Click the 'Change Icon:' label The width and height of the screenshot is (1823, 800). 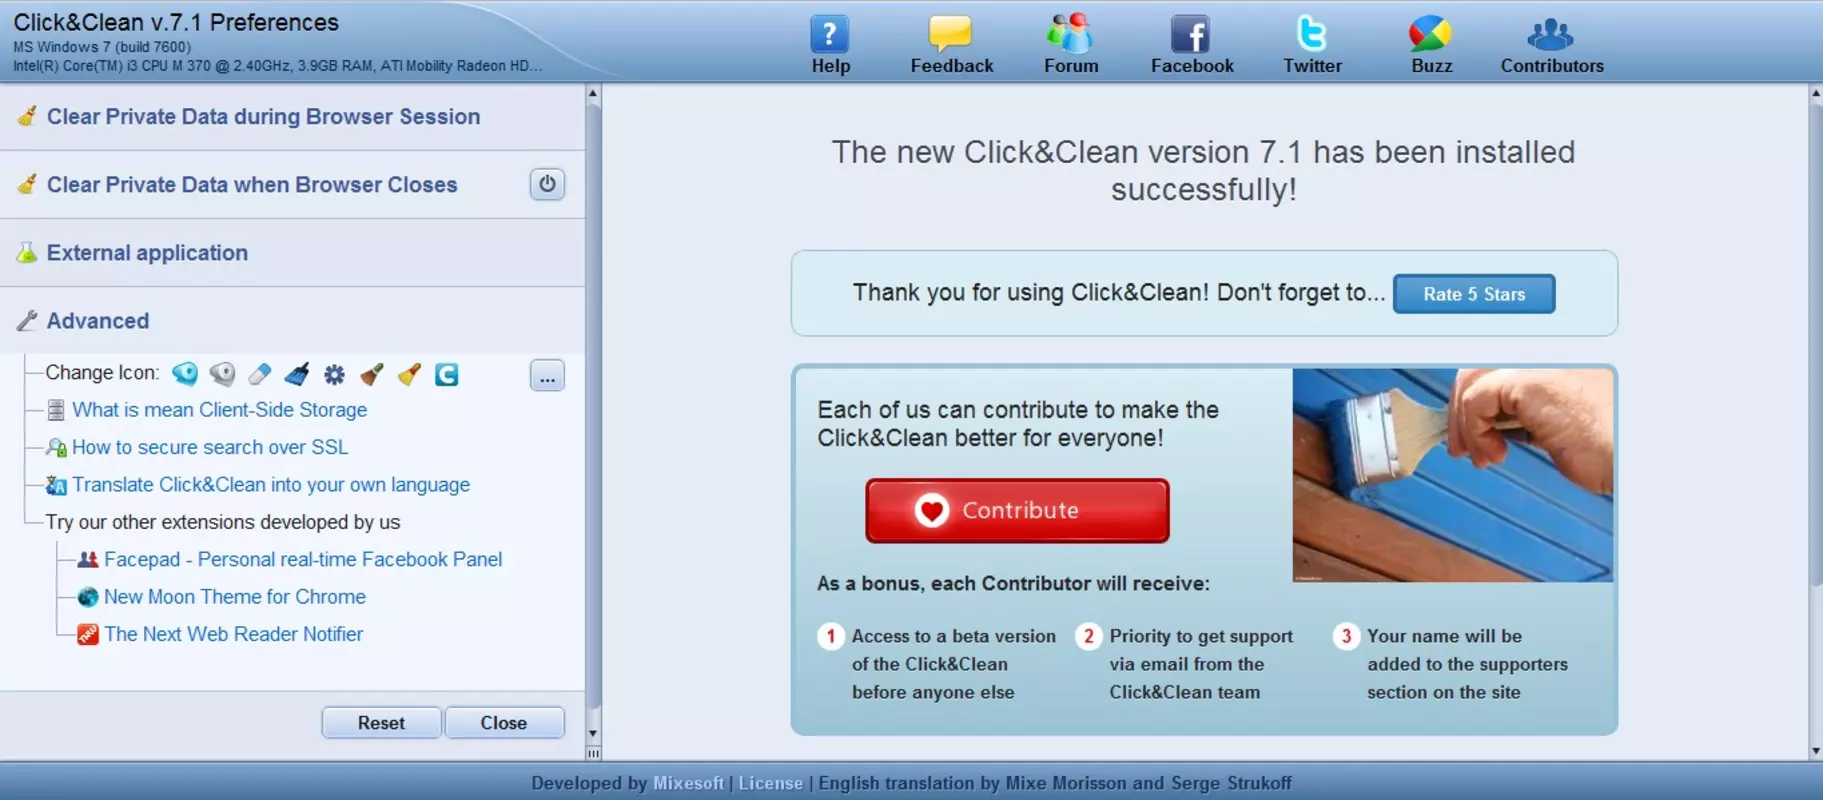[x=102, y=373]
